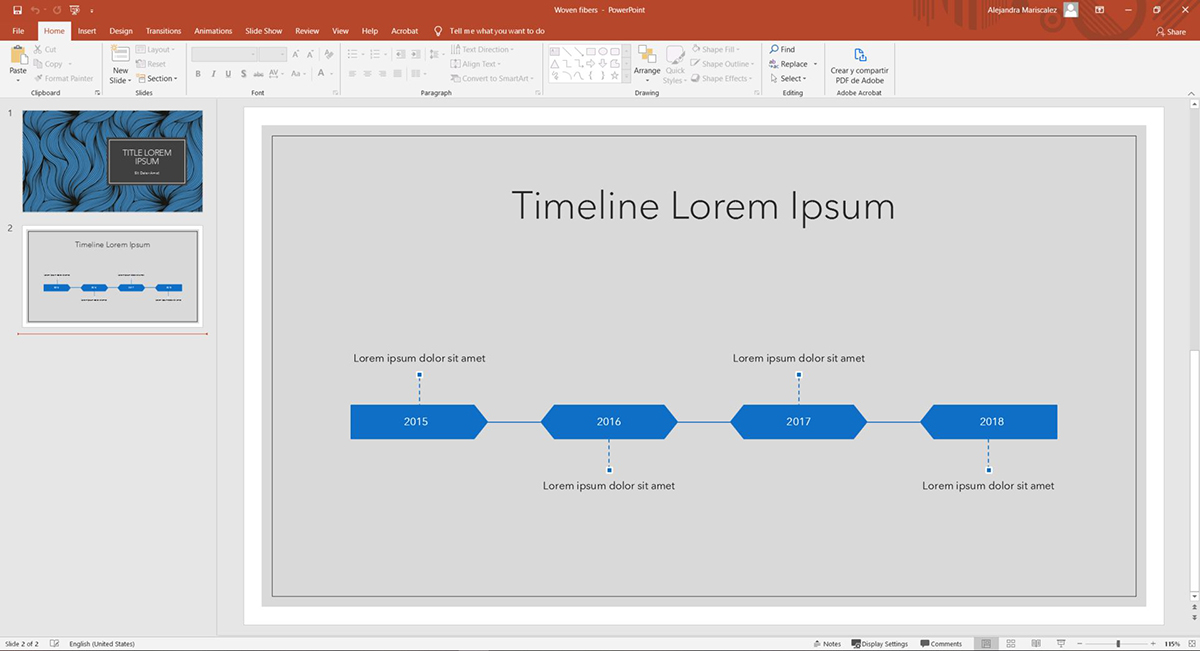Click the 2015 timeline shape
The height and width of the screenshot is (651, 1200).
click(418, 422)
